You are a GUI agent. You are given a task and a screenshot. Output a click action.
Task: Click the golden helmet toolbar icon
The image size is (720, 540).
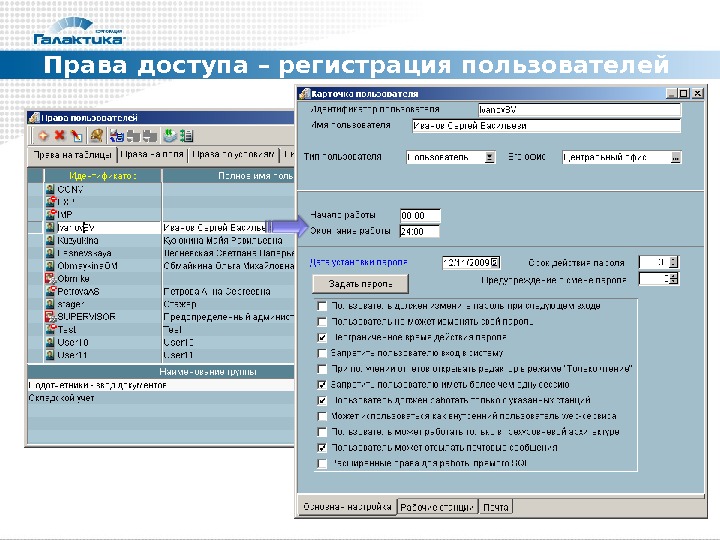click(x=96, y=136)
